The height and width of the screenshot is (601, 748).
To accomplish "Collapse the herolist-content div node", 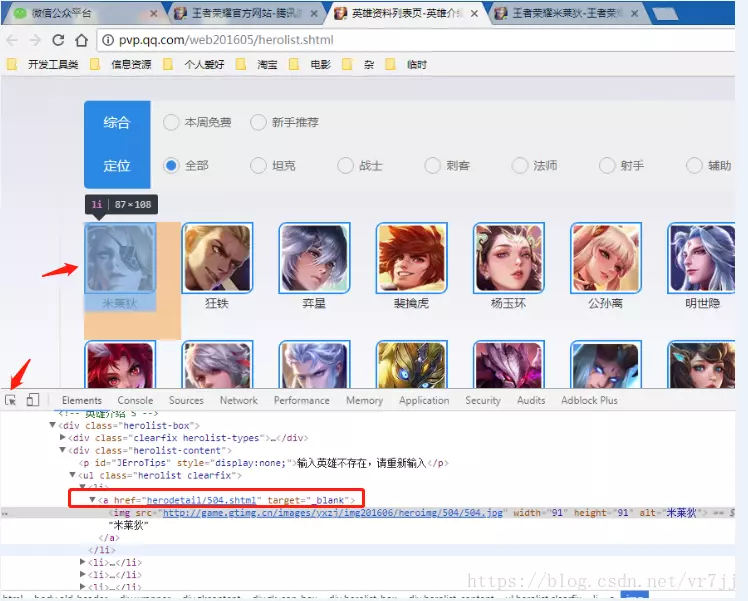I will tap(62, 450).
